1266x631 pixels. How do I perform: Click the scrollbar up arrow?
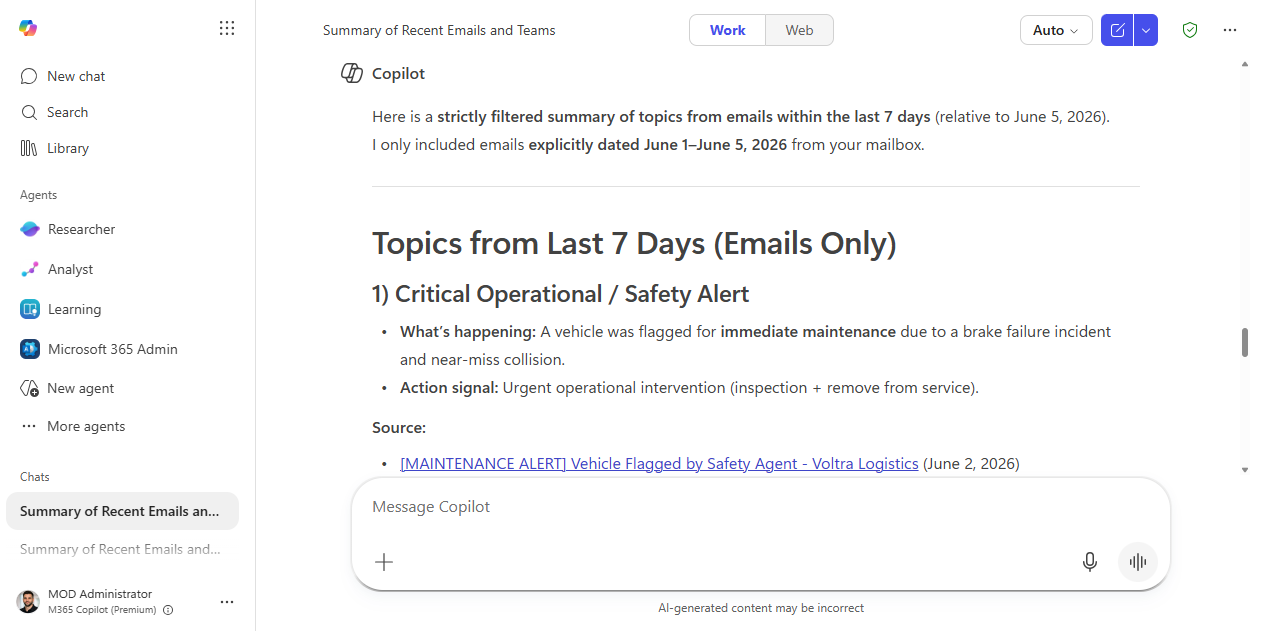click(1245, 64)
